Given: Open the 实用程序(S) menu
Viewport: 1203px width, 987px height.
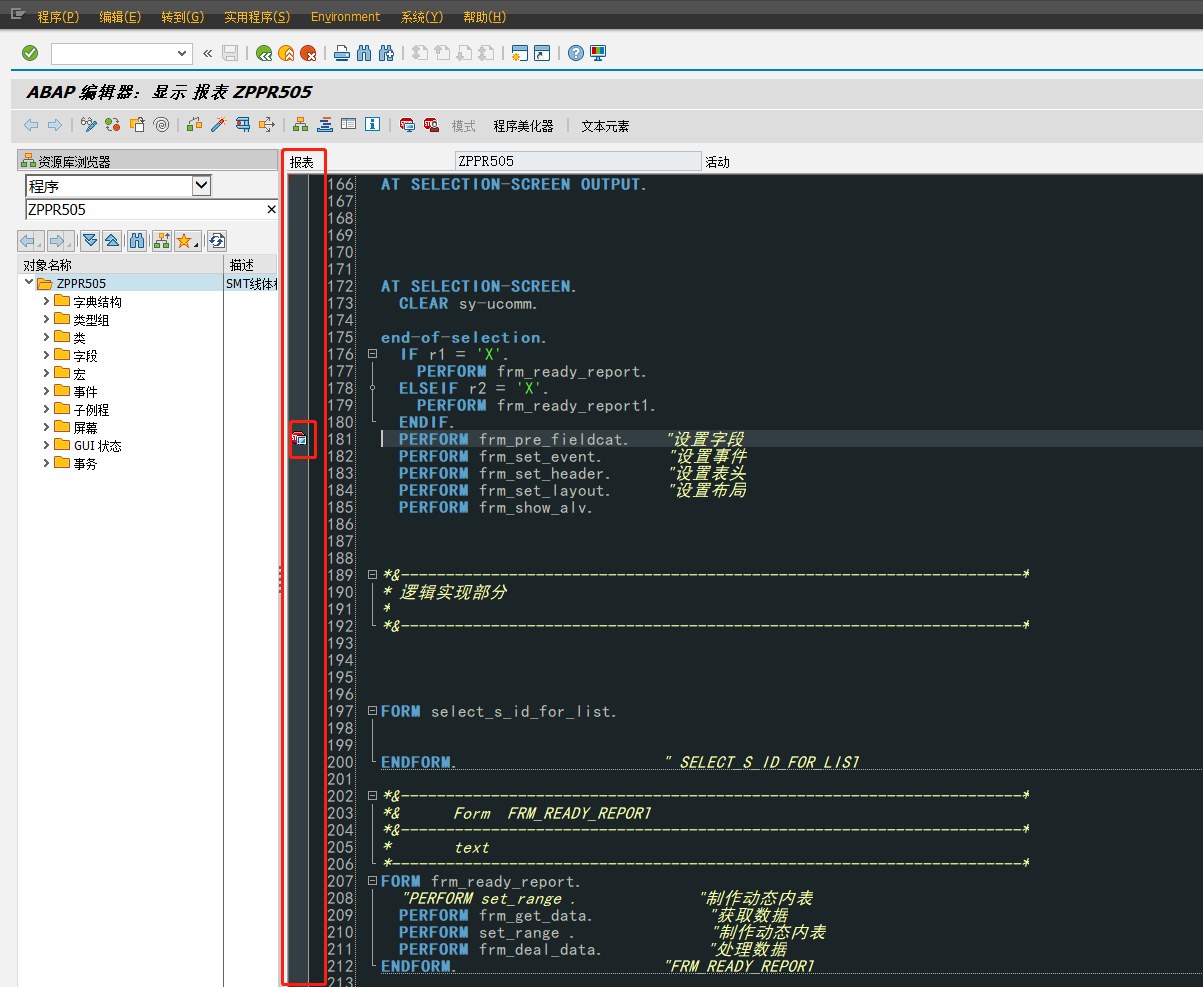Looking at the screenshot, I should pos(257,17).
